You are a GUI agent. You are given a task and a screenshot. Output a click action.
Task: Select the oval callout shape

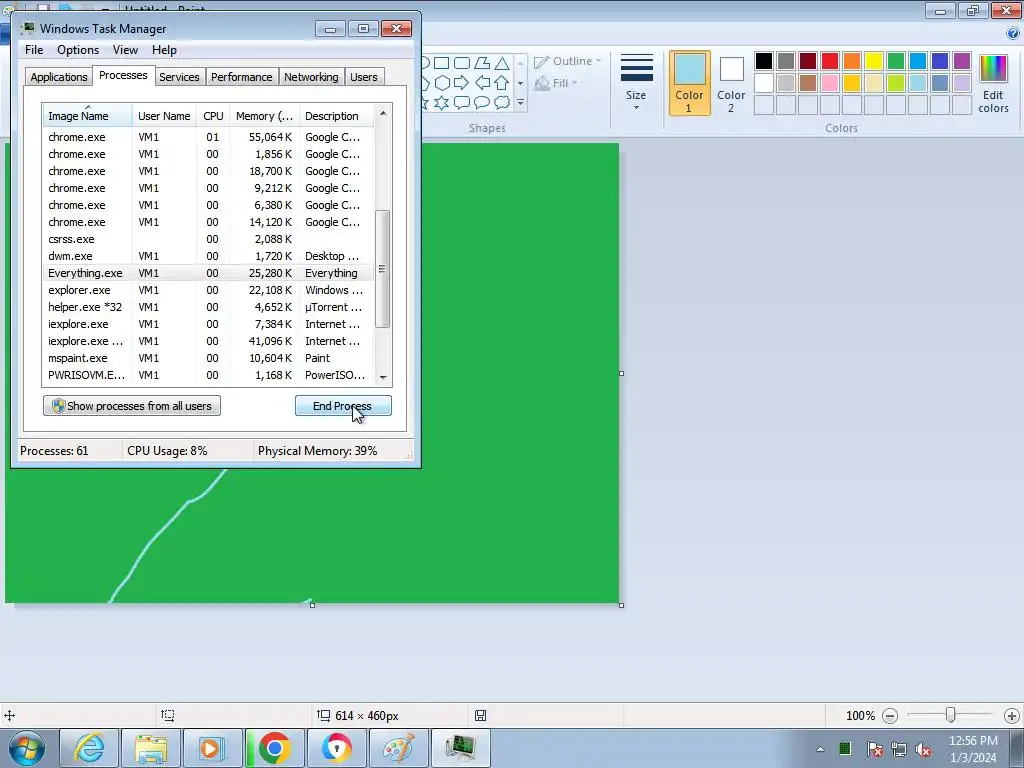[482, 103]
